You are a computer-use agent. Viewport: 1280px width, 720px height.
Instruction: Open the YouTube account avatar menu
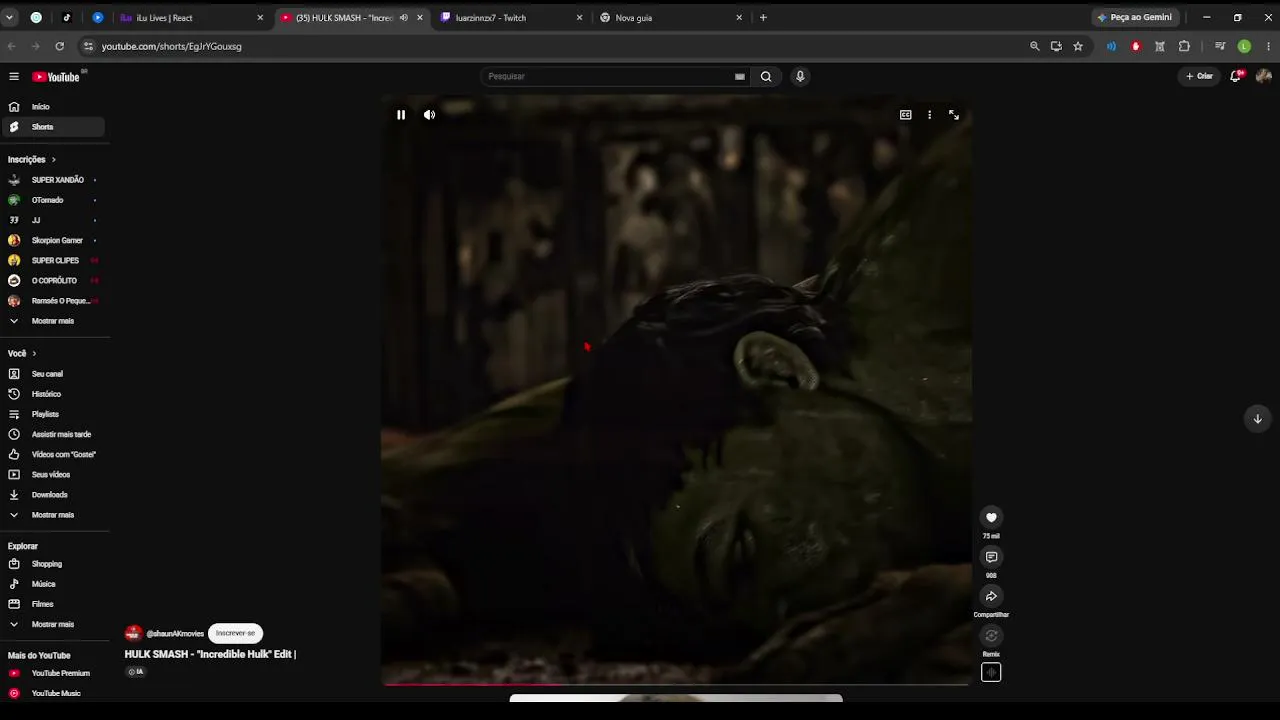pos(1264,76)
